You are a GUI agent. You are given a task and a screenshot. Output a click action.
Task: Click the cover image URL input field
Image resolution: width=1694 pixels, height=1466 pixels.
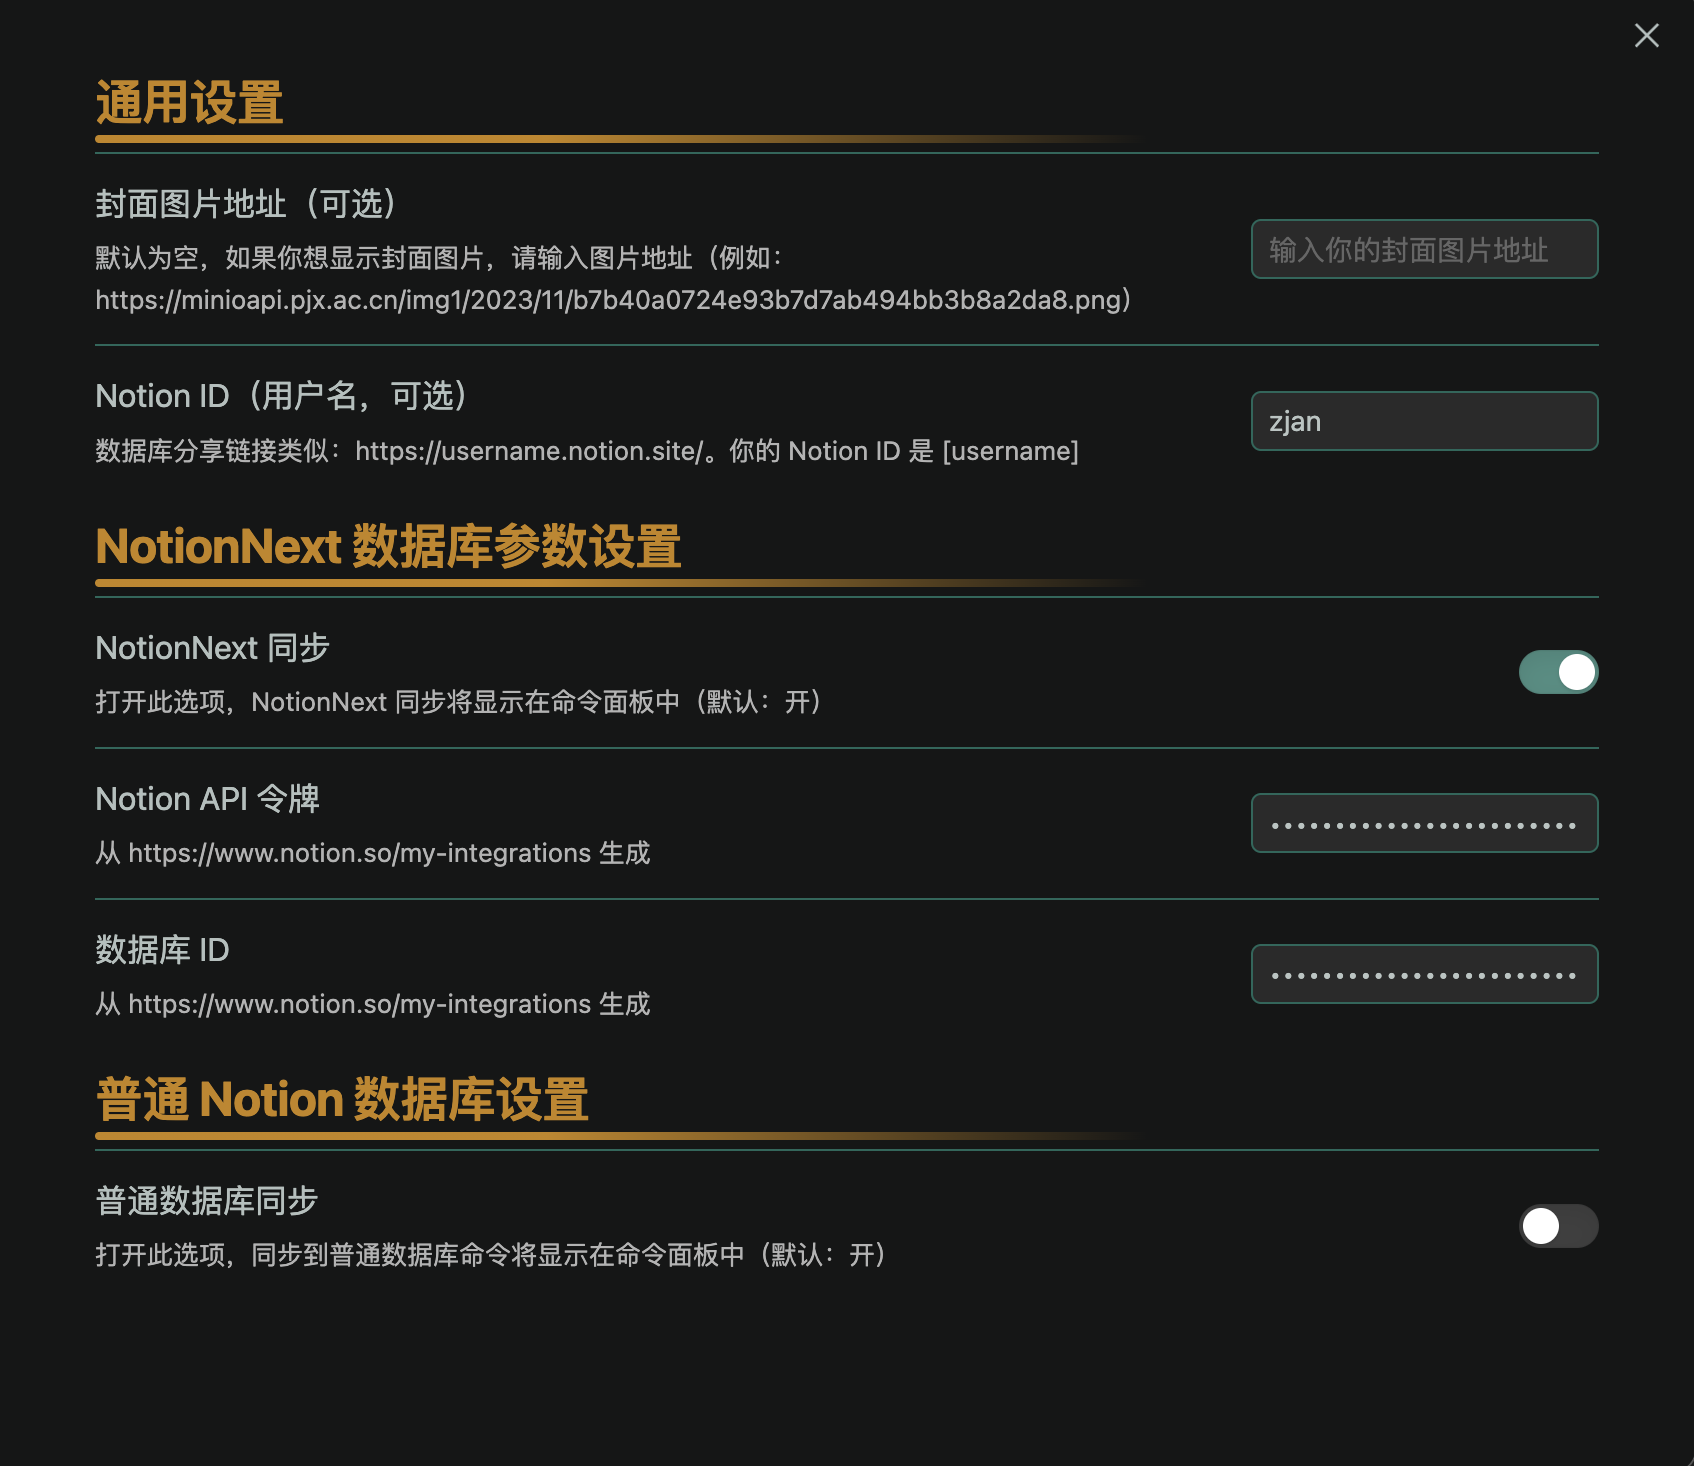pos(1424,249)
